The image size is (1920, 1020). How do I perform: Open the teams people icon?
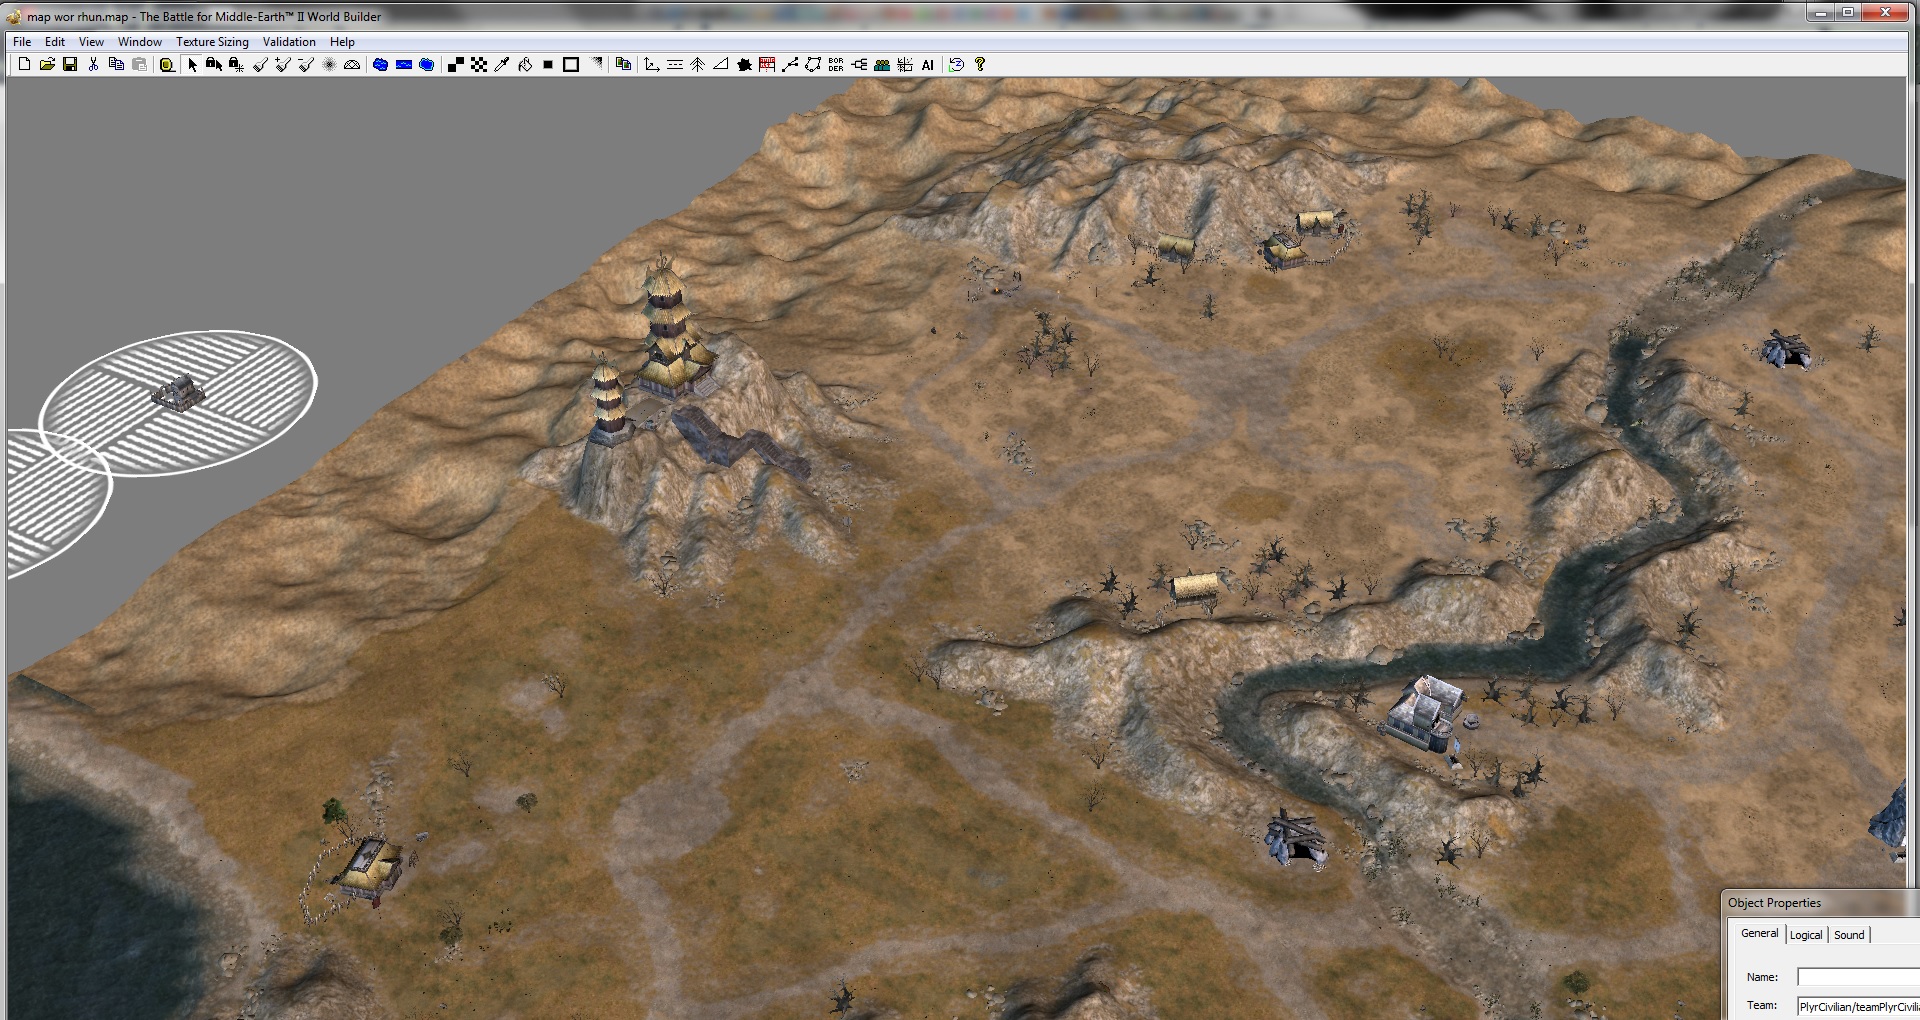[882, 64]
